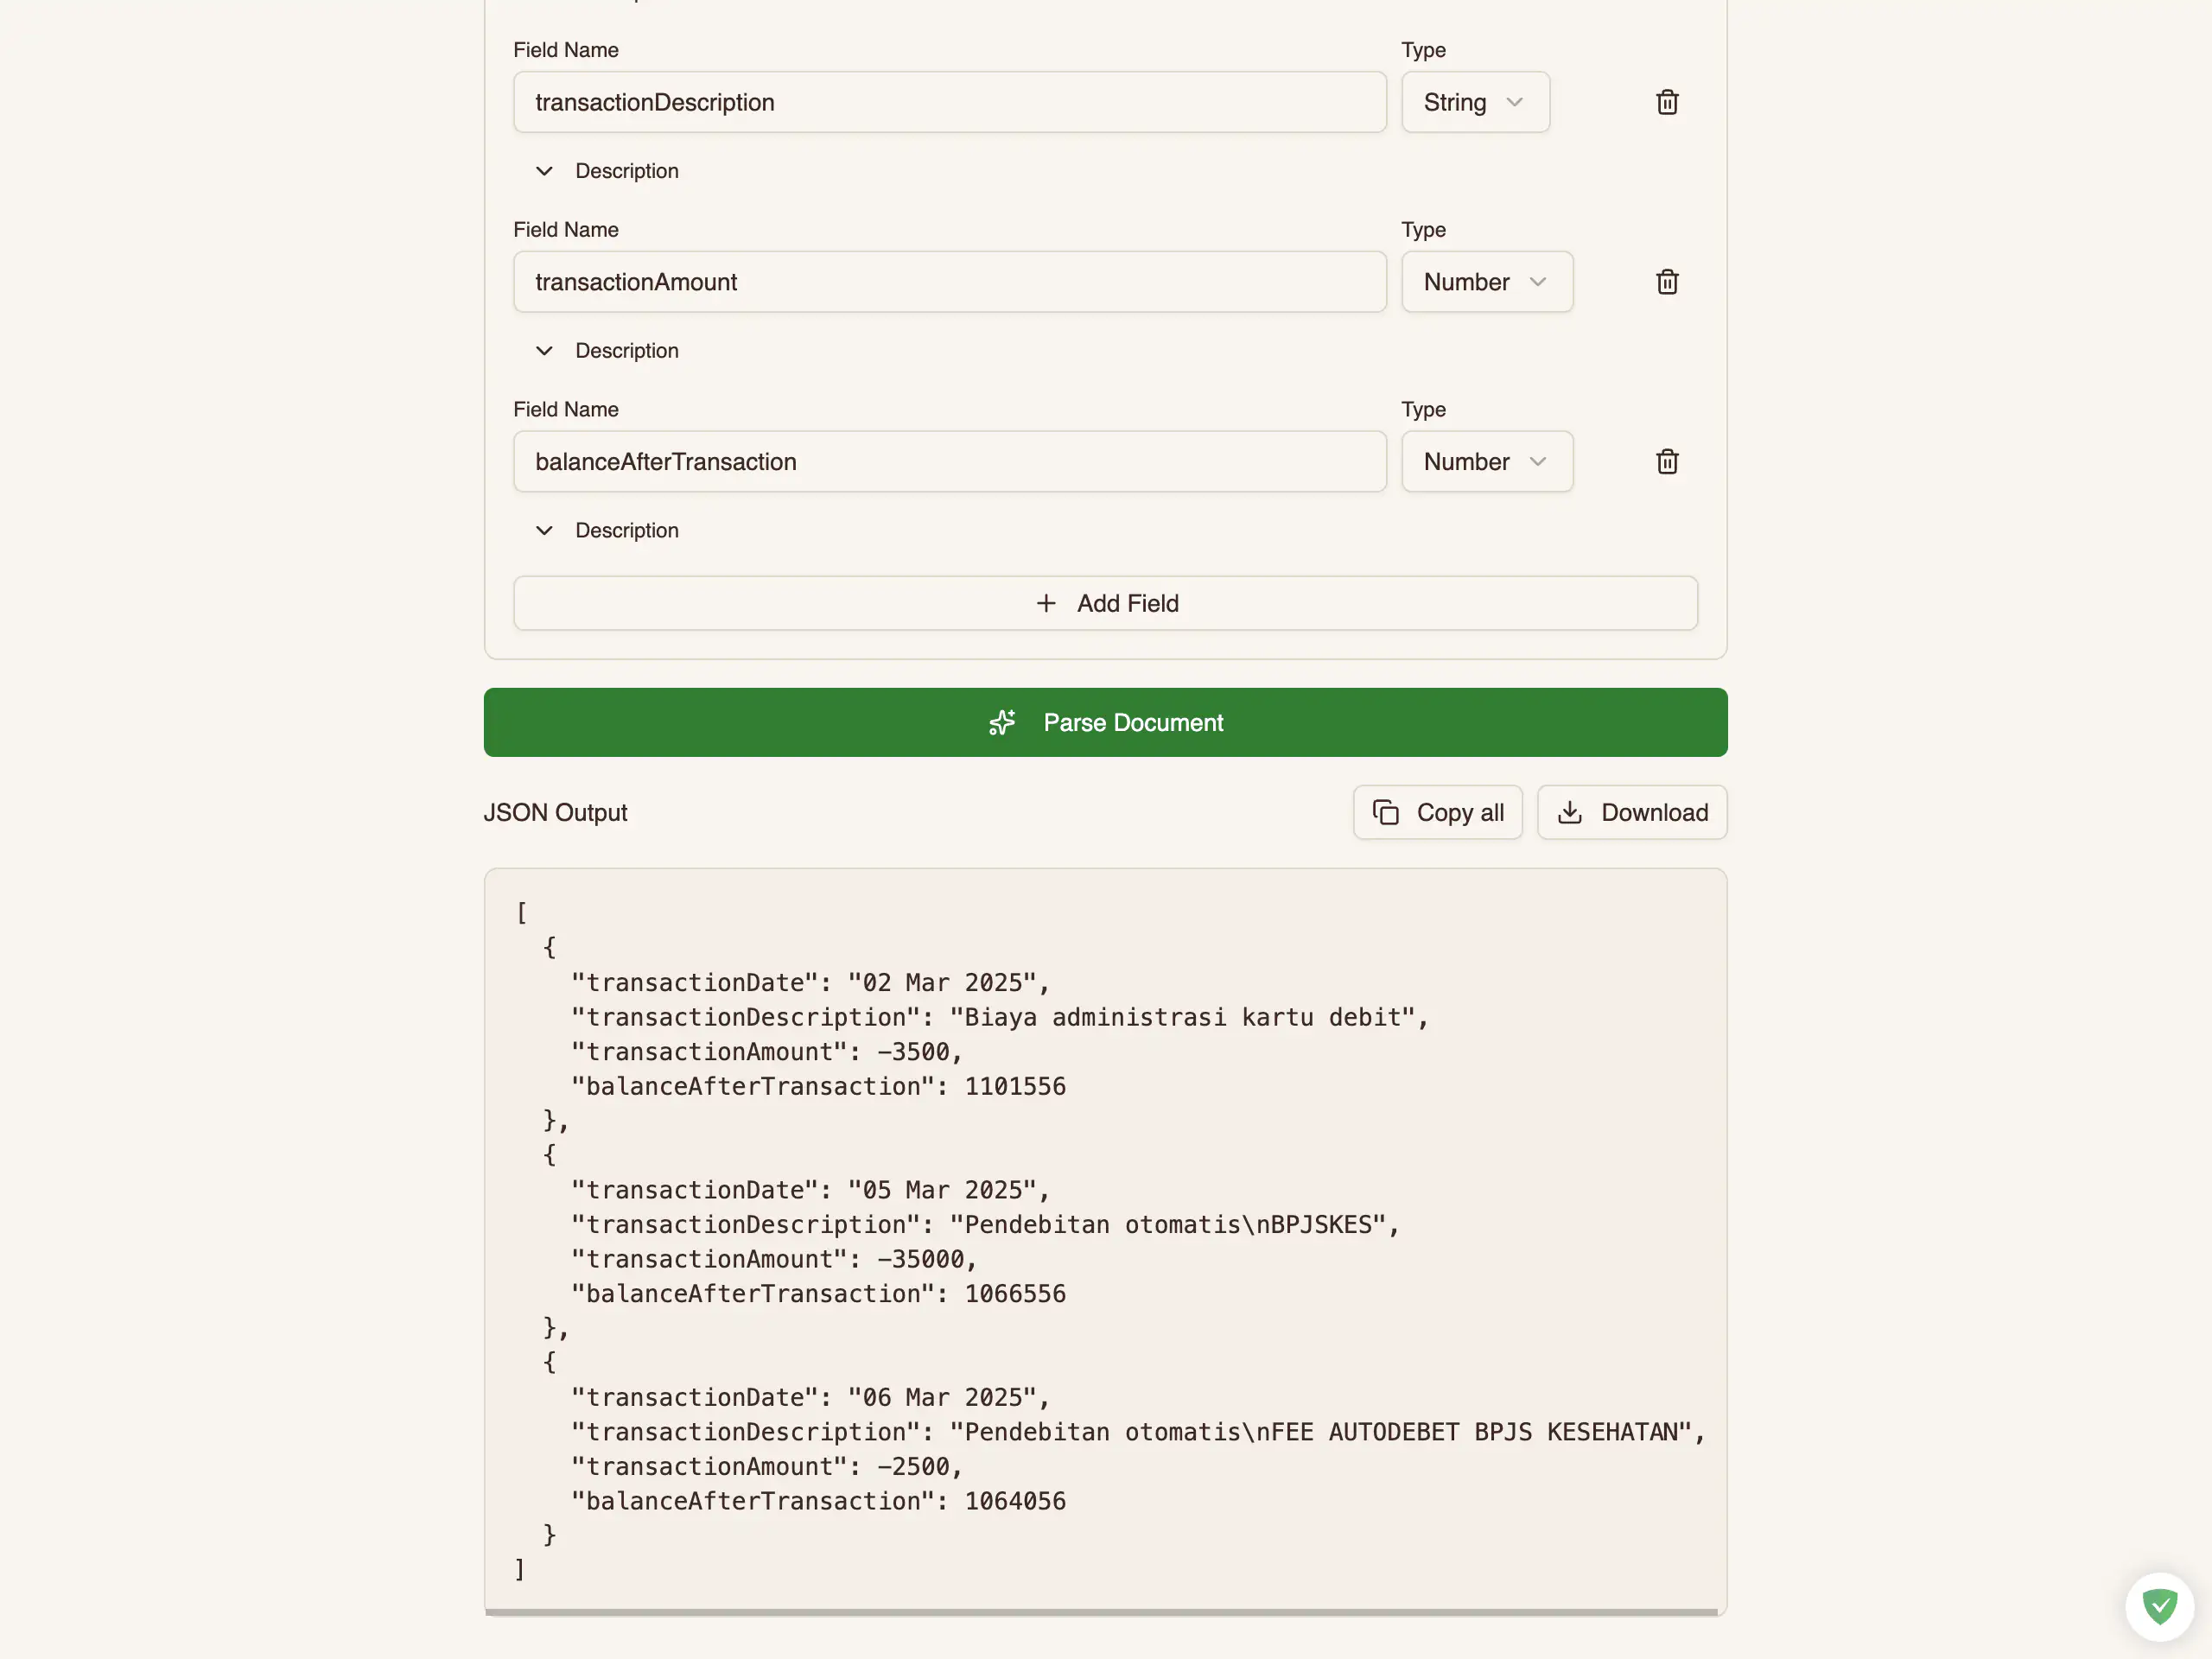Click the balance value 1064056
2212x1659 pixels.
(x=1015, y=1501)
